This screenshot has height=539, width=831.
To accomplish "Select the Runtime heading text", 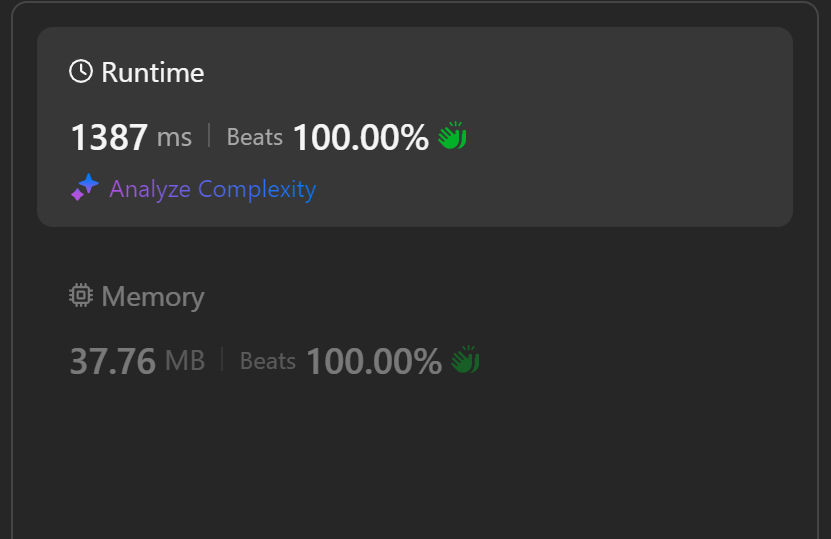I will (152, 73).
